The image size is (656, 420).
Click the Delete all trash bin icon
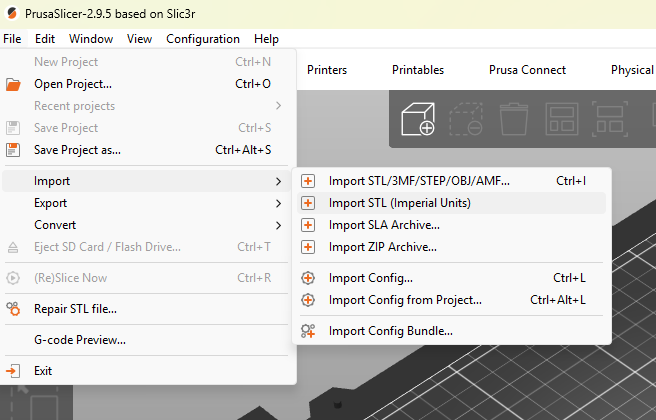pos(514,119)
